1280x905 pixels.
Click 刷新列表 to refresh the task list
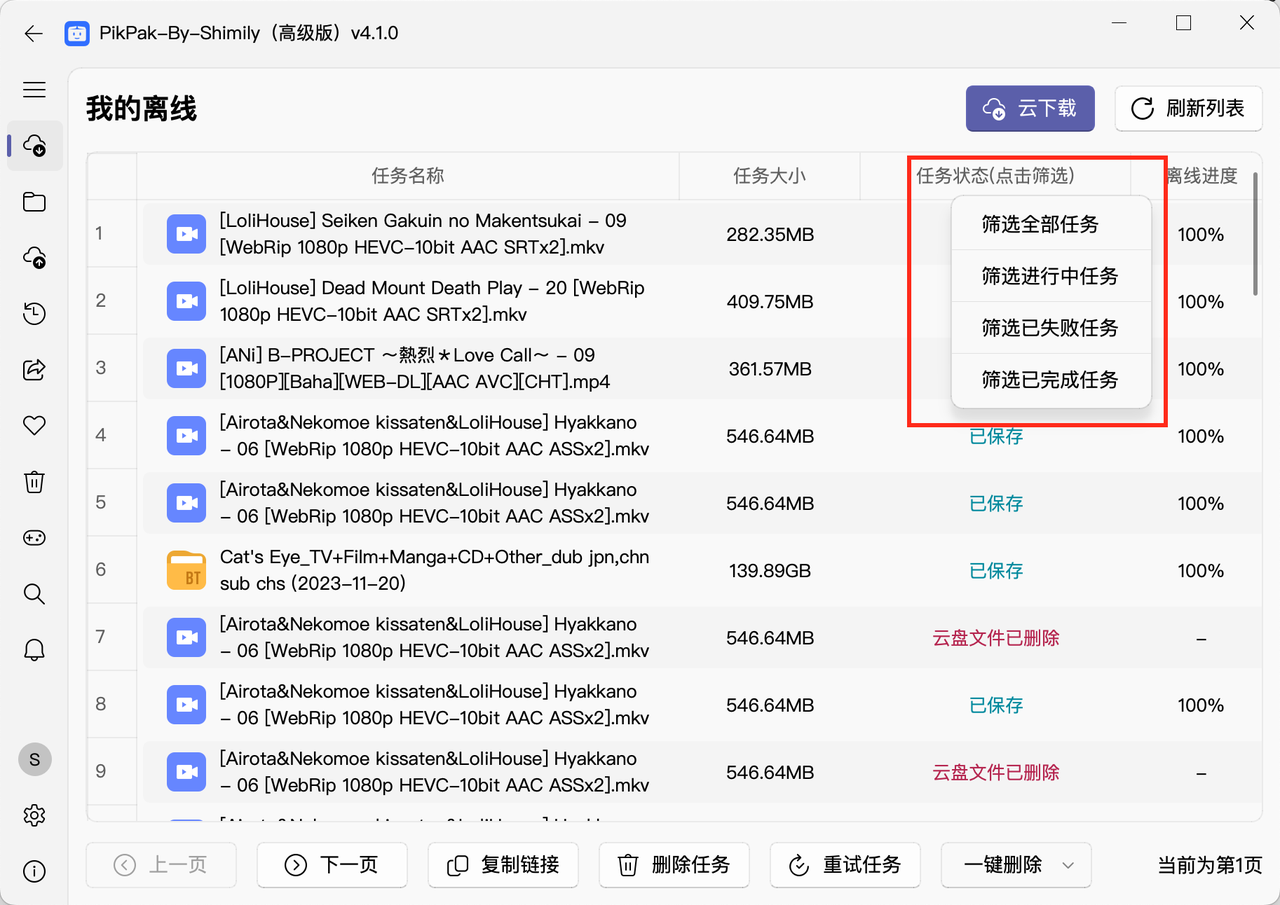1188,108
